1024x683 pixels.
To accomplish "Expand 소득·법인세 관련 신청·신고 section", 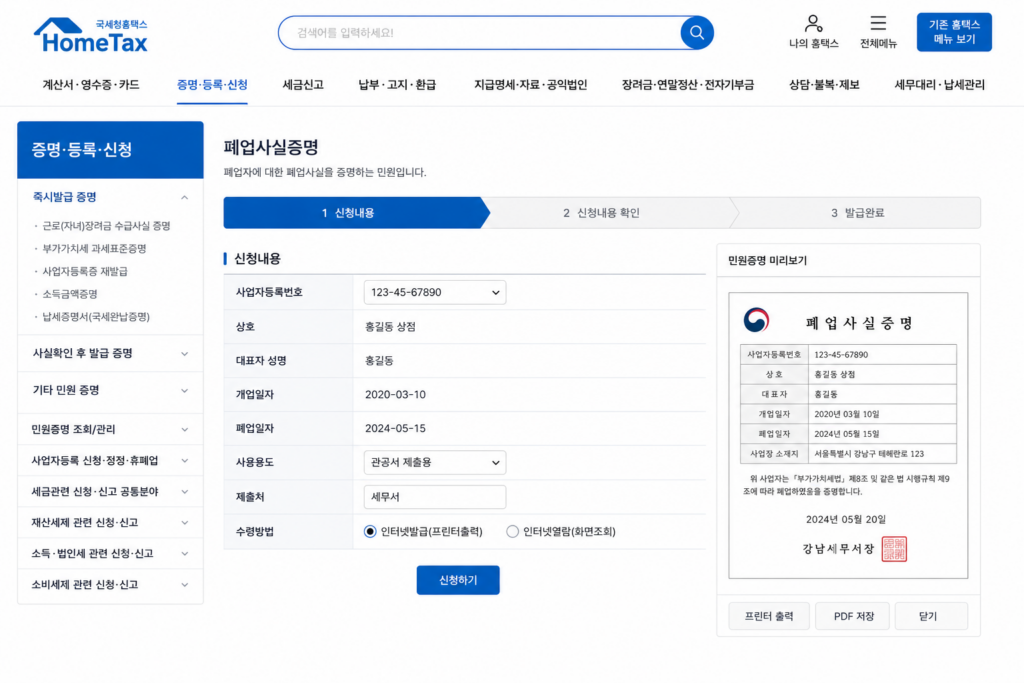I will tap(110, 554).
